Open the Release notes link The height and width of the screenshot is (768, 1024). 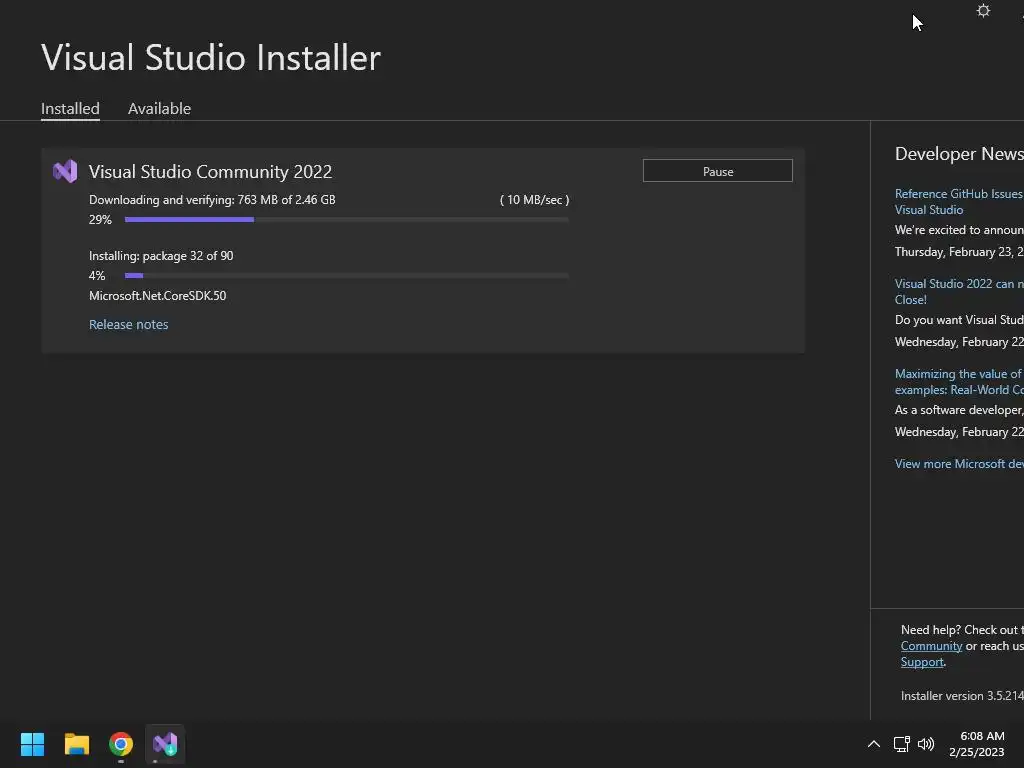129,325
